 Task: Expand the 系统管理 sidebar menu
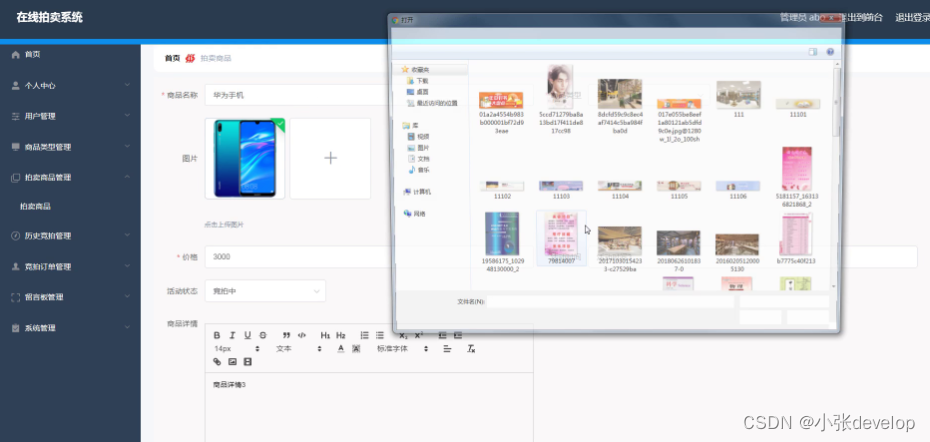click(70, 328)
